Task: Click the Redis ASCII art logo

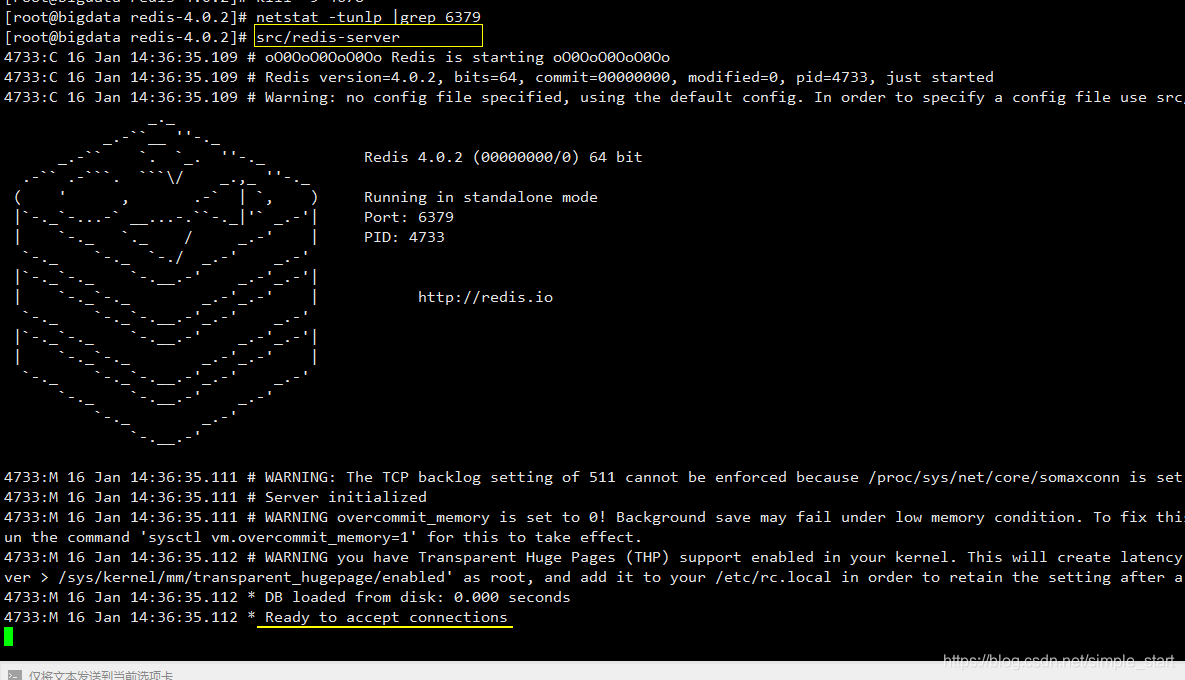Action: tap(166, 281)
